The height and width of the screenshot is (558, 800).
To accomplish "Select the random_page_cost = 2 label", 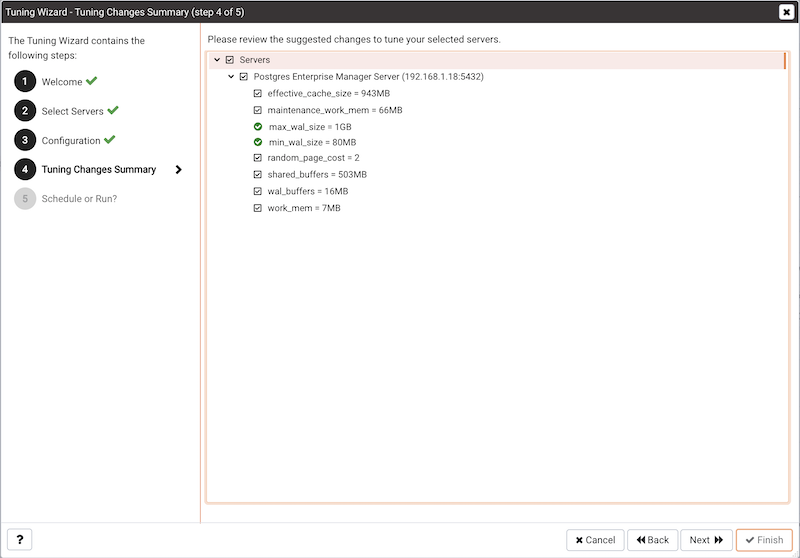I will pos(313,158).
